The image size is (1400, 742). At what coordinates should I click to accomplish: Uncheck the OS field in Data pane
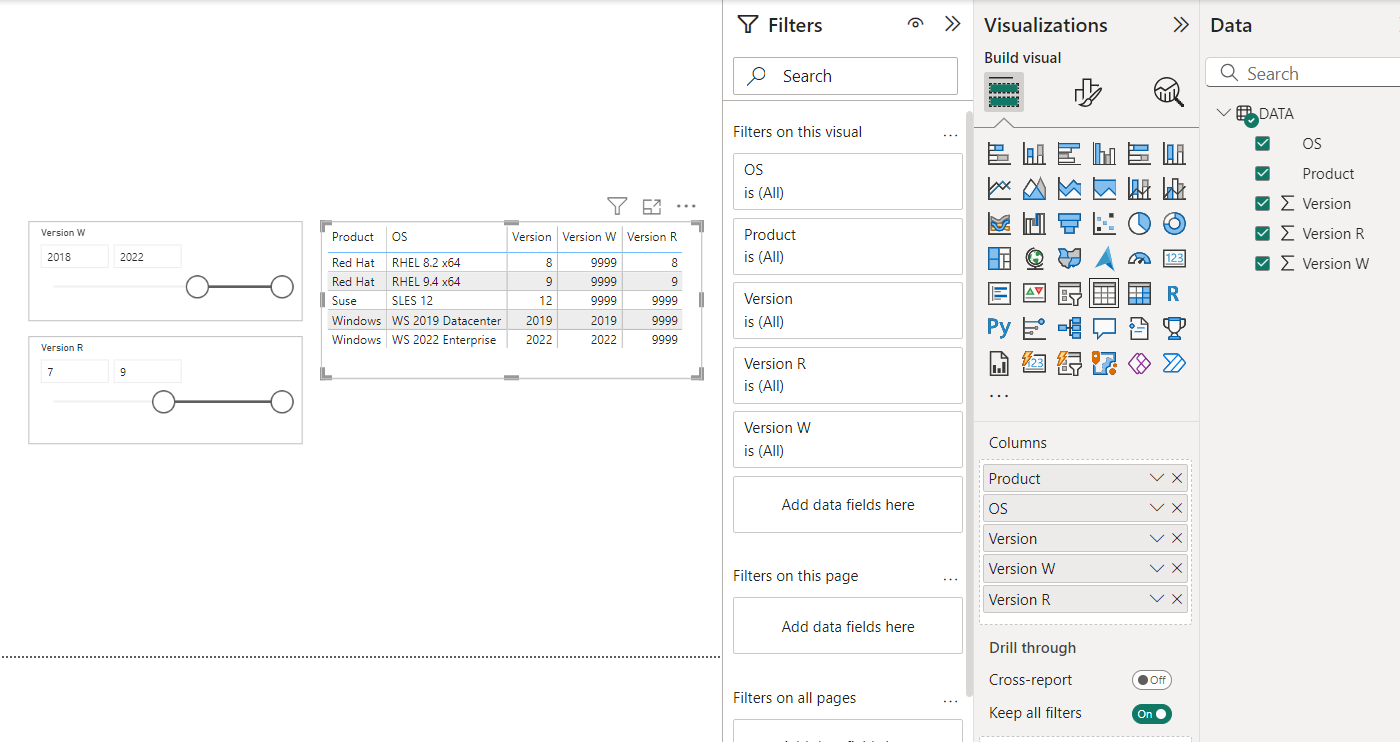point(1262,144)
